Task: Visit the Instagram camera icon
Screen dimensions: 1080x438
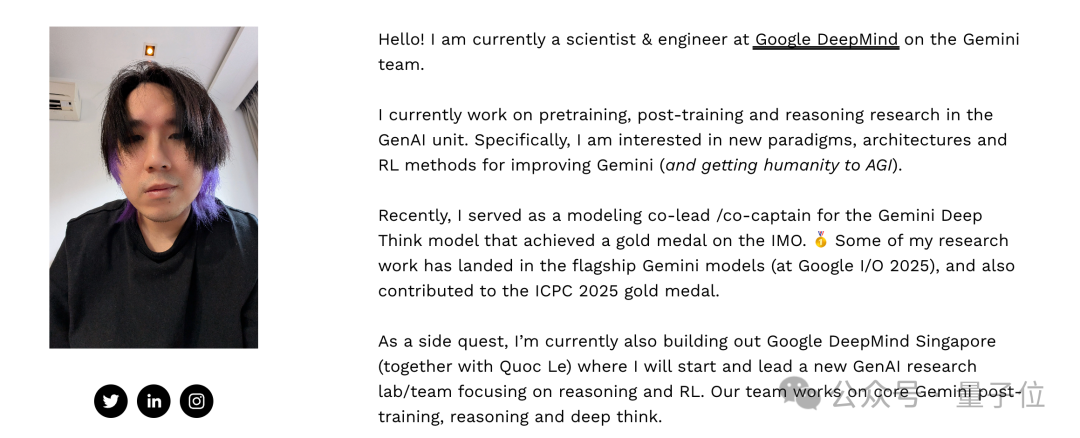Action: pos(196,402)
